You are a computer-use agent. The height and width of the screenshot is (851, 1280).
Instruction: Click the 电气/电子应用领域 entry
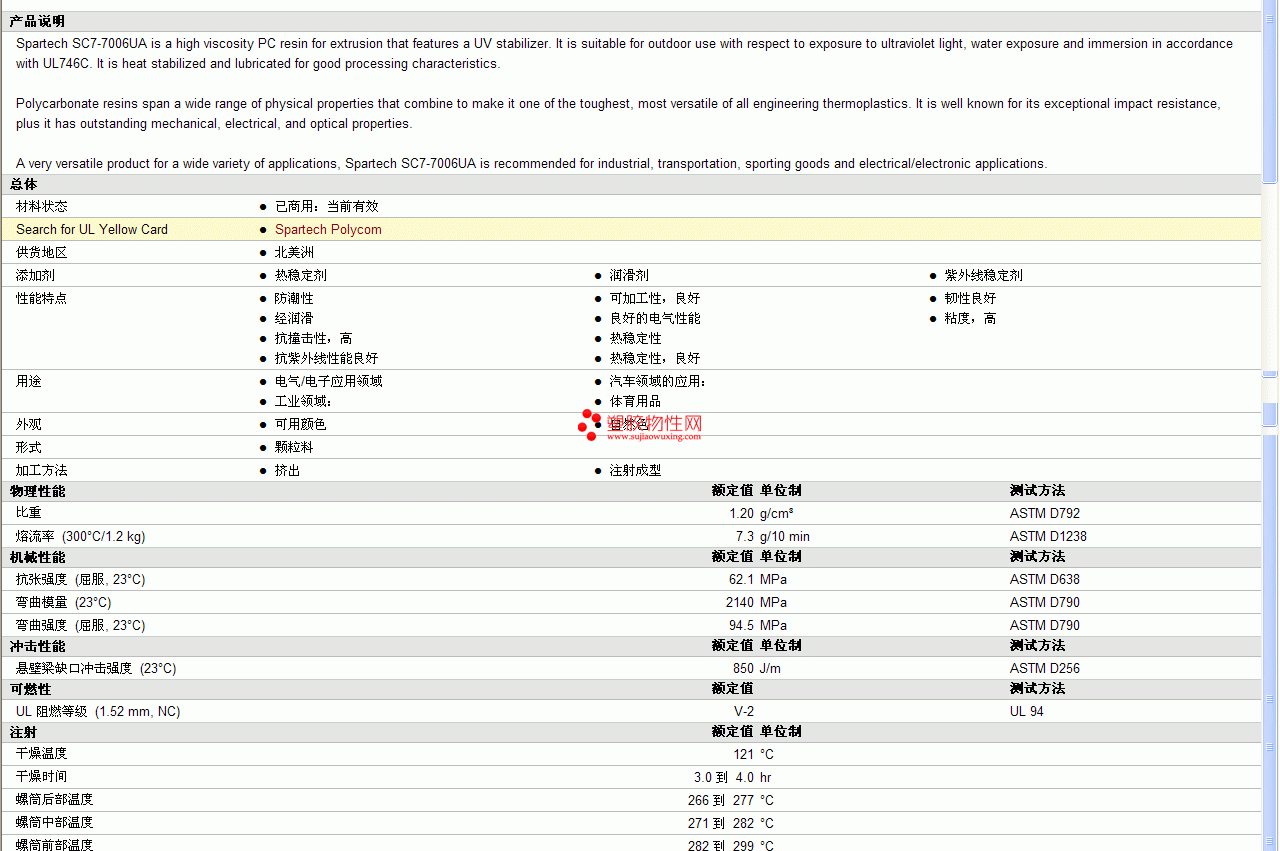pyautogui.click(x=329, y=381)
